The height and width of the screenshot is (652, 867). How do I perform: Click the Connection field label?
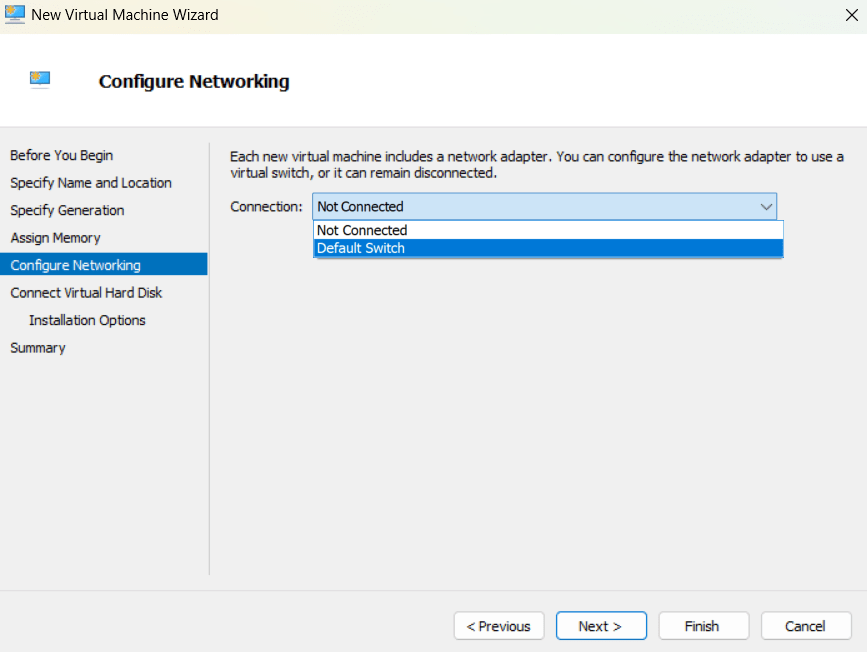click(x=266, y=207)
